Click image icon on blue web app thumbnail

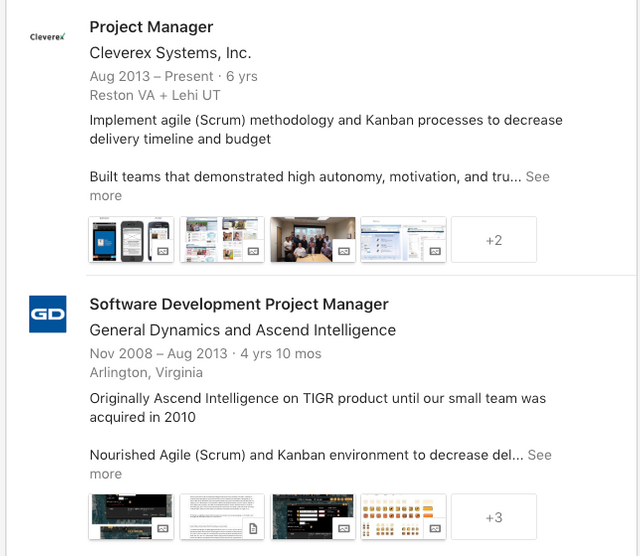pyautogui.click(x=435, y=251)
